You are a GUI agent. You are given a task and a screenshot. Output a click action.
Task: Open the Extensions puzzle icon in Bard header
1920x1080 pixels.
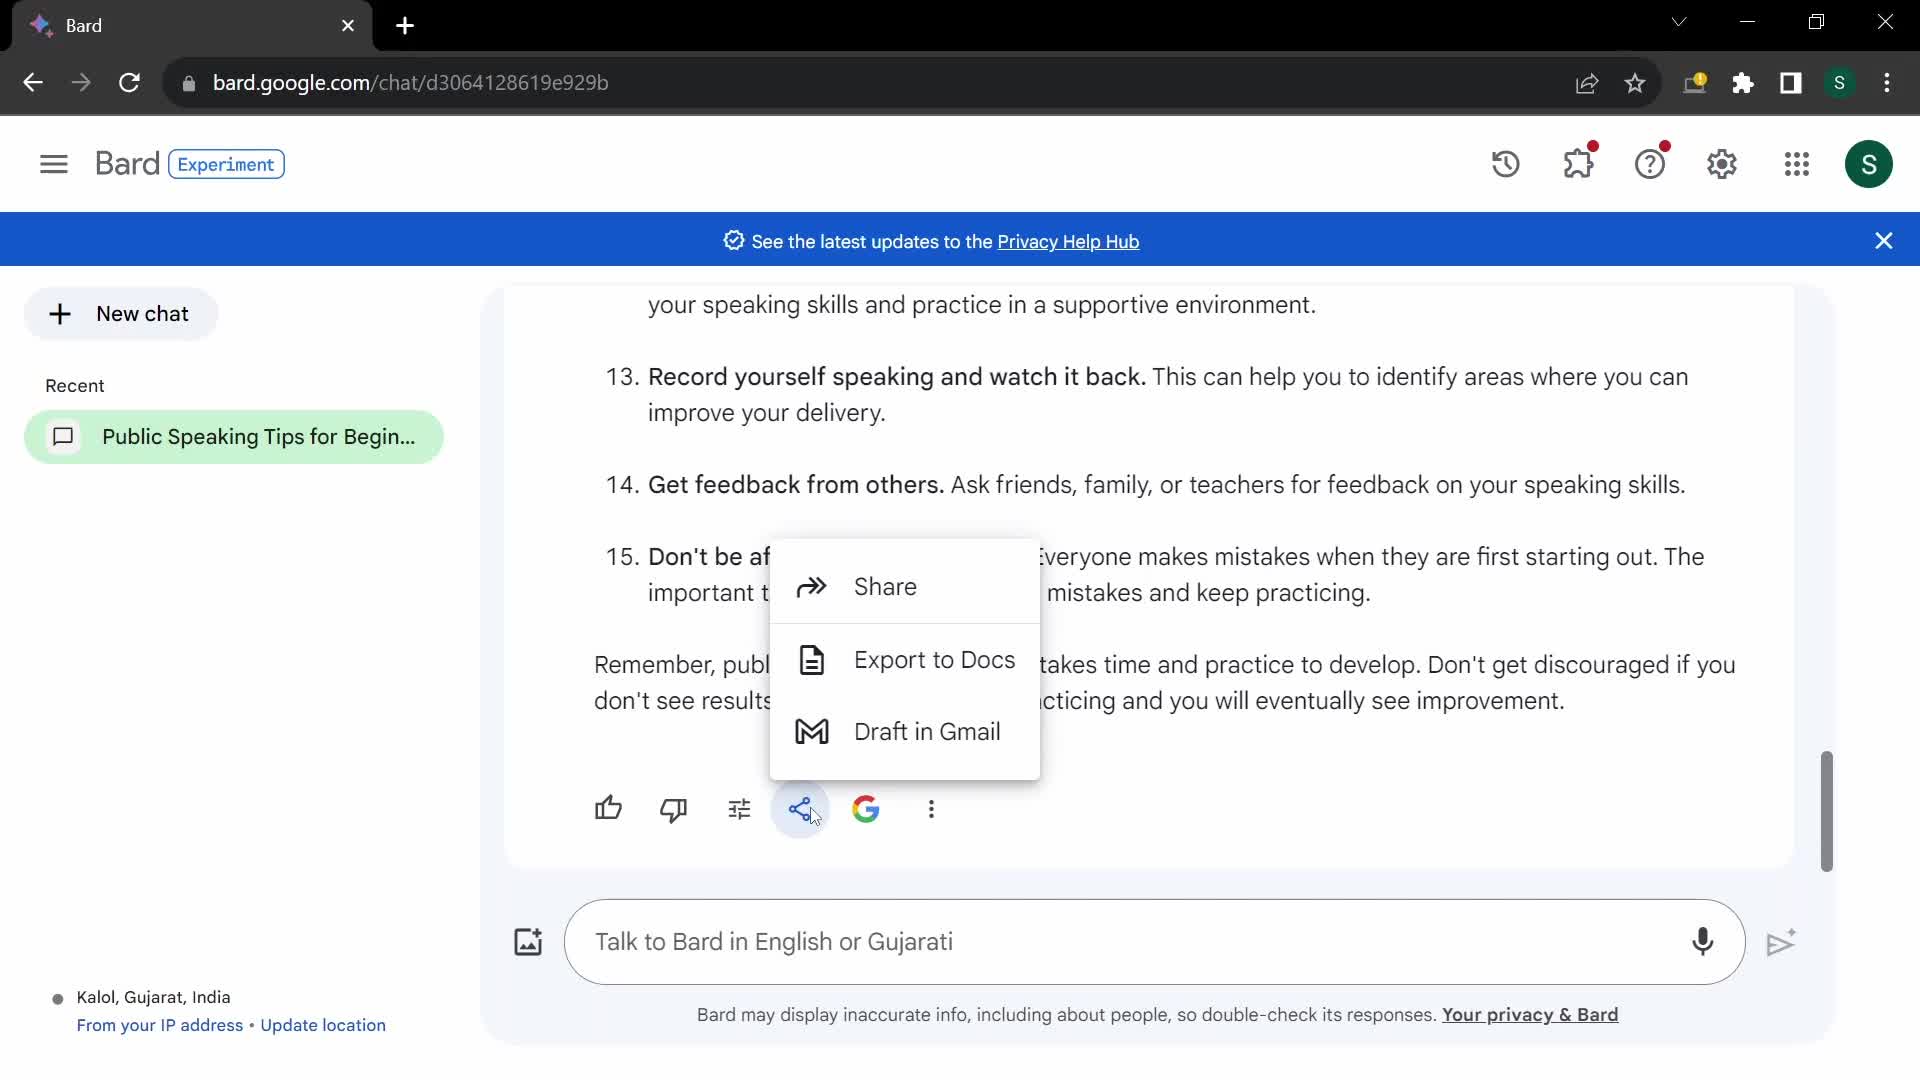pos(1578,164)
